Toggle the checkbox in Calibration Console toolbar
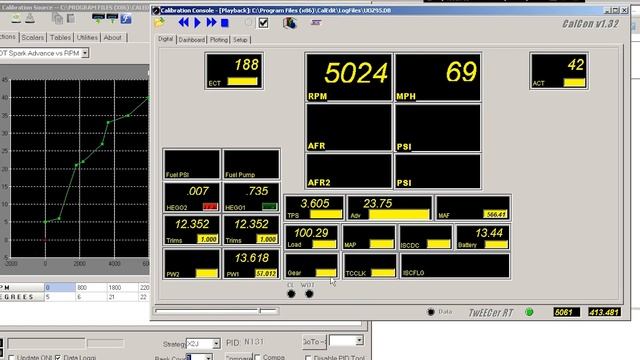The height and width of the screenshot is (360, 640). [263, 23]
